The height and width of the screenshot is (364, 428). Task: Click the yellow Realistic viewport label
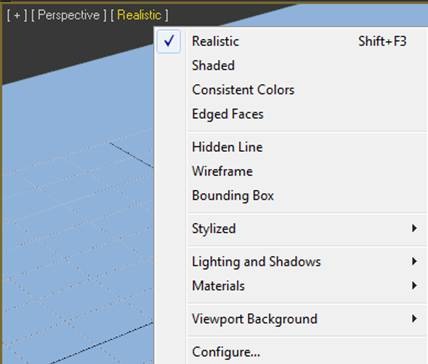click(139, 15)
